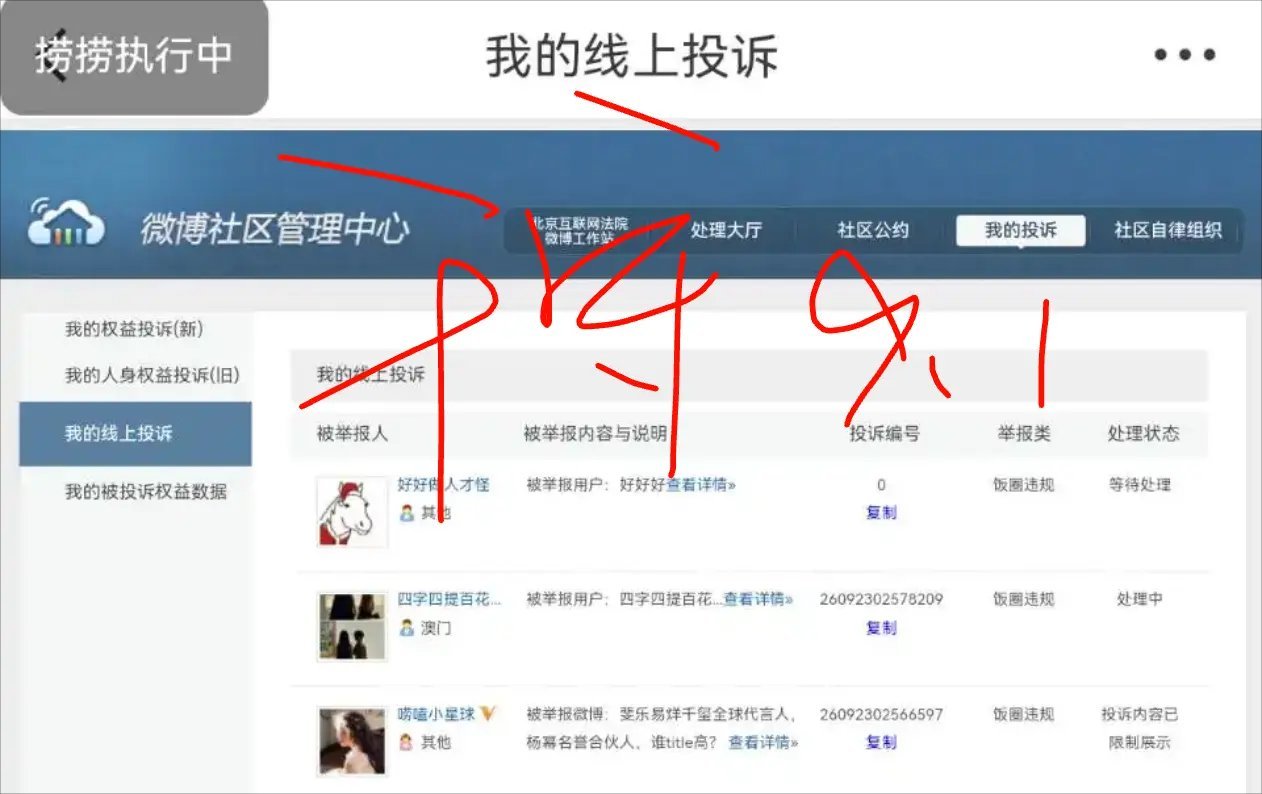This screenshot has width=1262, height=794.
Task: Click the 投诉编号 column header
Action: tap(885, 434)
